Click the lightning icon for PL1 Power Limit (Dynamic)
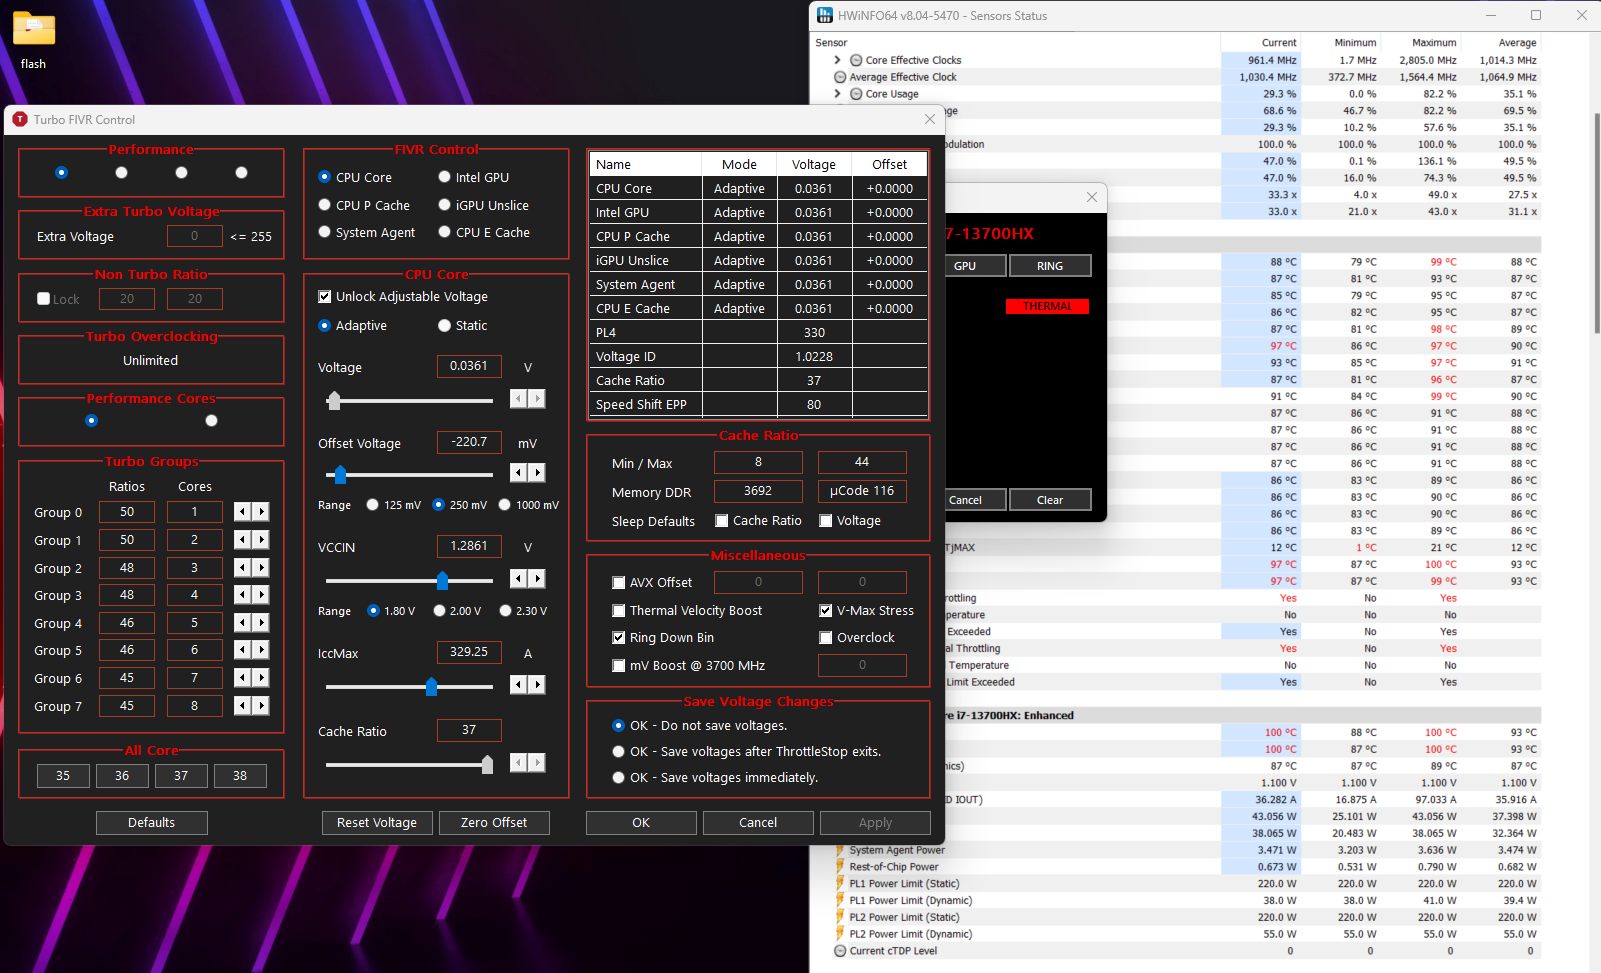 pos(840,901)
